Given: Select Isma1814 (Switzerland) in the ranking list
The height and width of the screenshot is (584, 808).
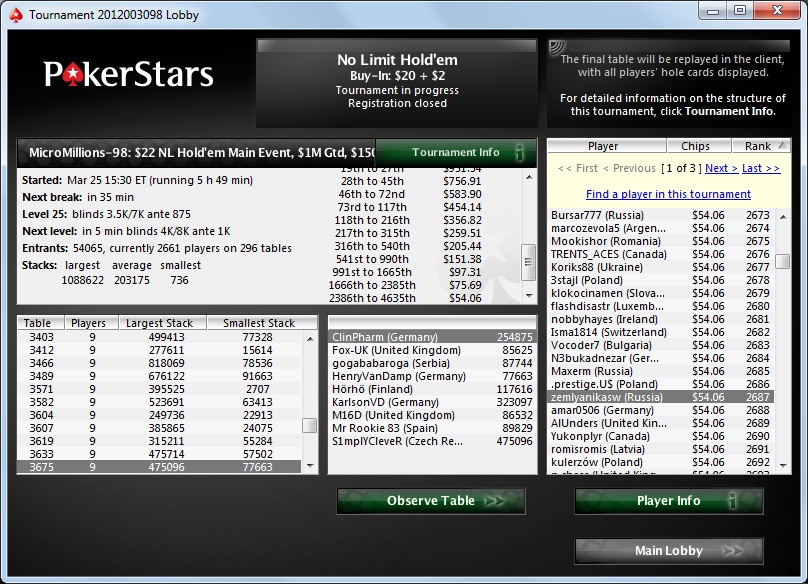Looking at the screenshot, I should 662,332.
